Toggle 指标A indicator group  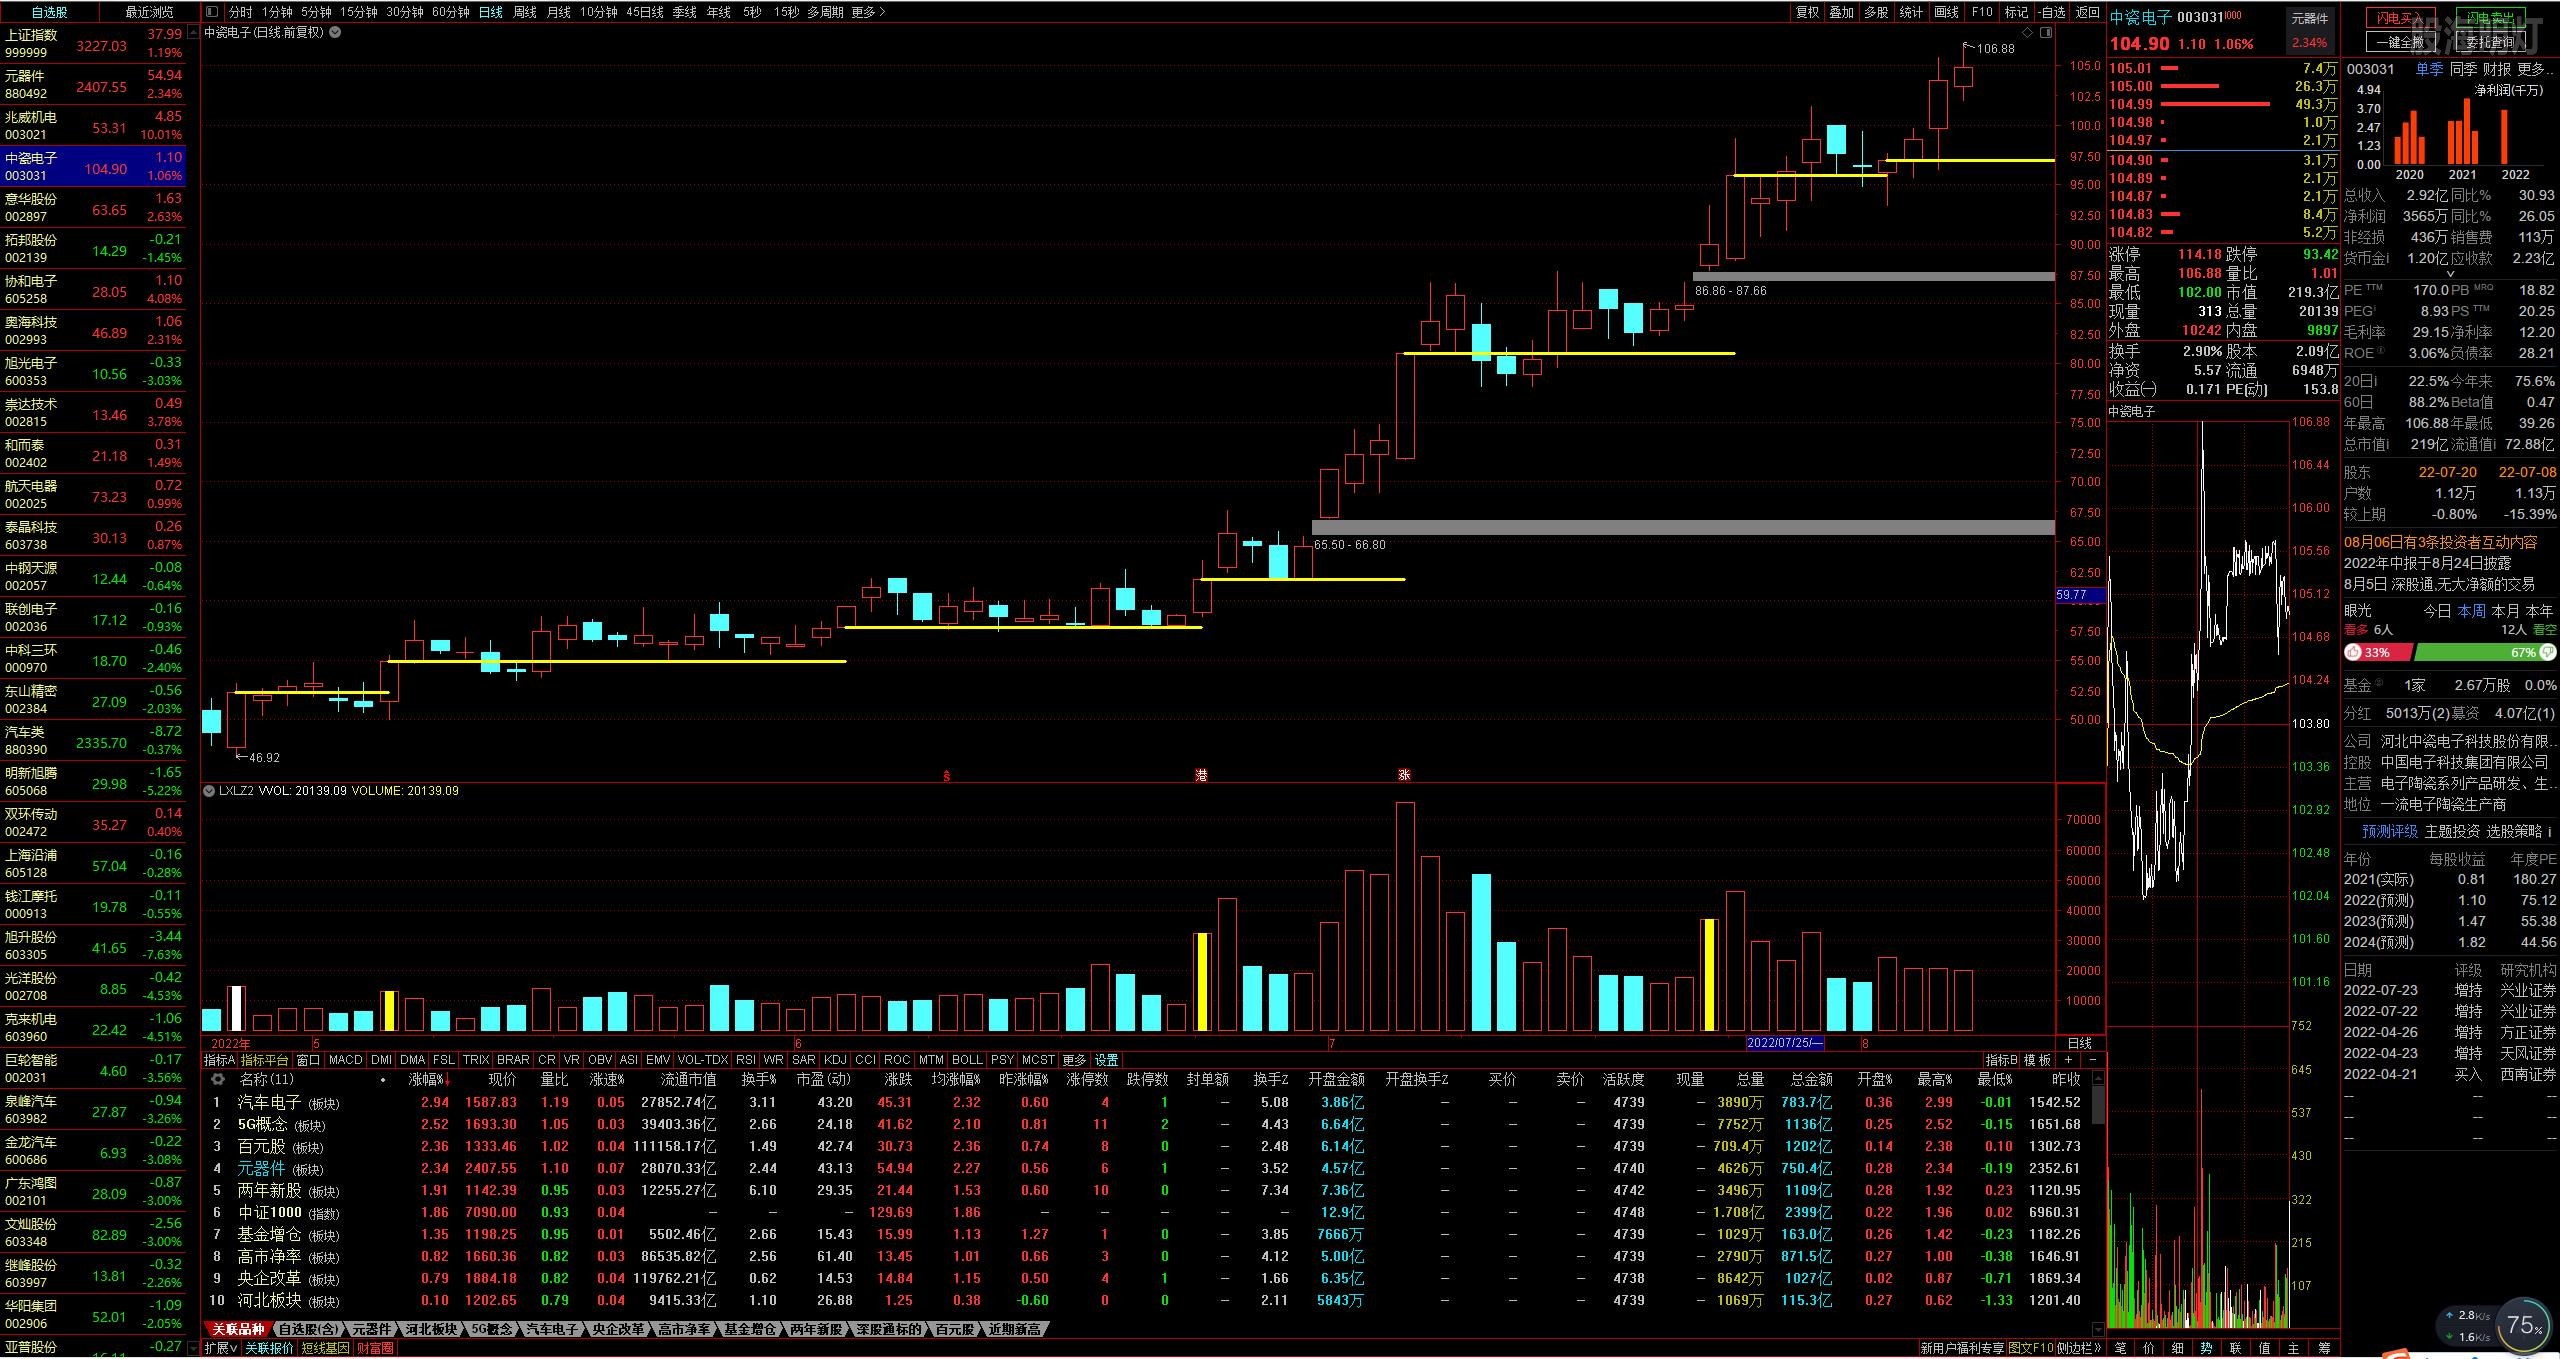(219, 1060)
